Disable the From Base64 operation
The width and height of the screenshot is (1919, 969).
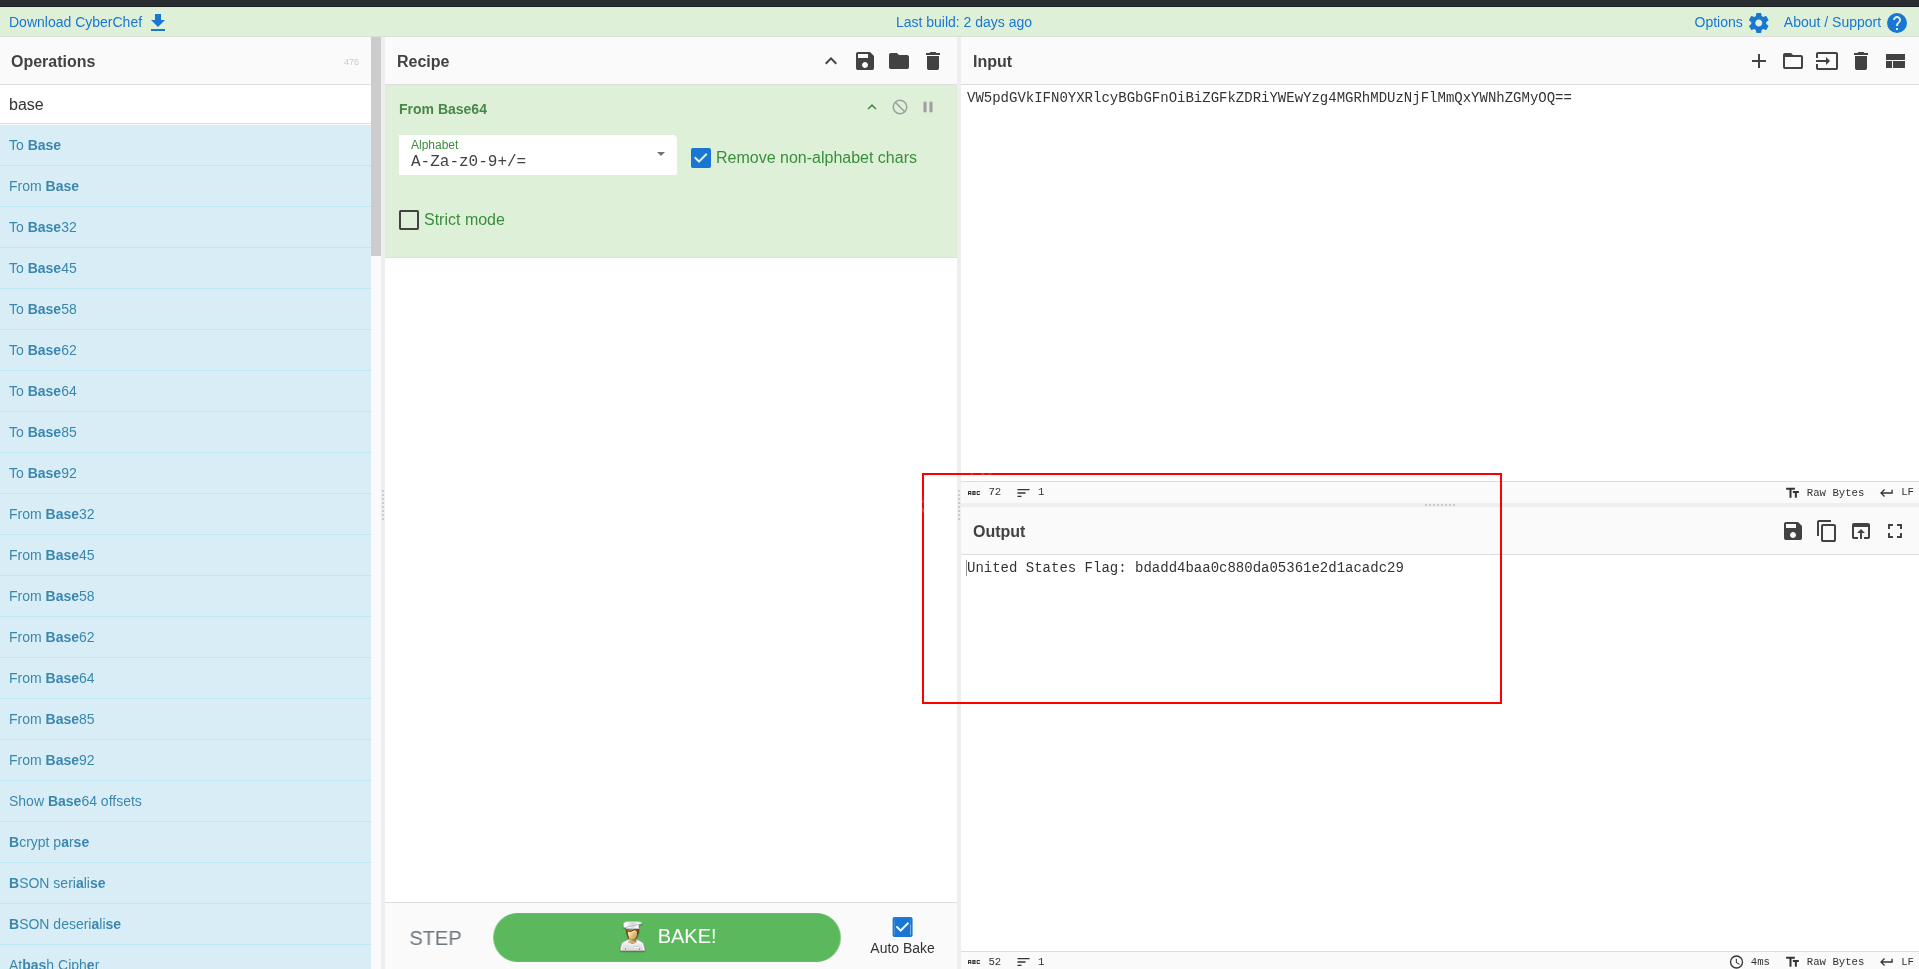tap(900, 107)
